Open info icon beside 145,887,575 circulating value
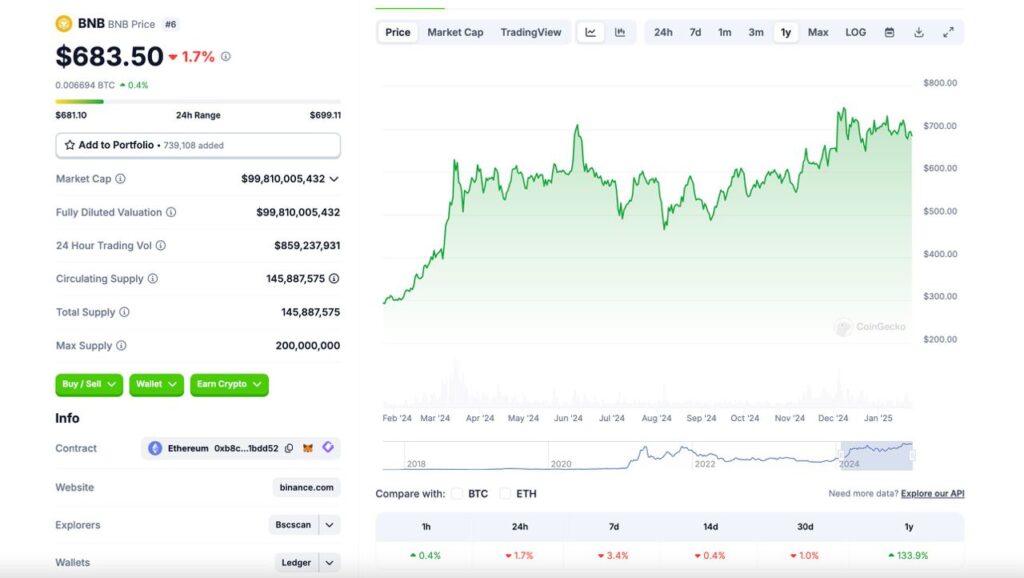The height and width of the screenshot is (578, 1024). click(334, 279)
